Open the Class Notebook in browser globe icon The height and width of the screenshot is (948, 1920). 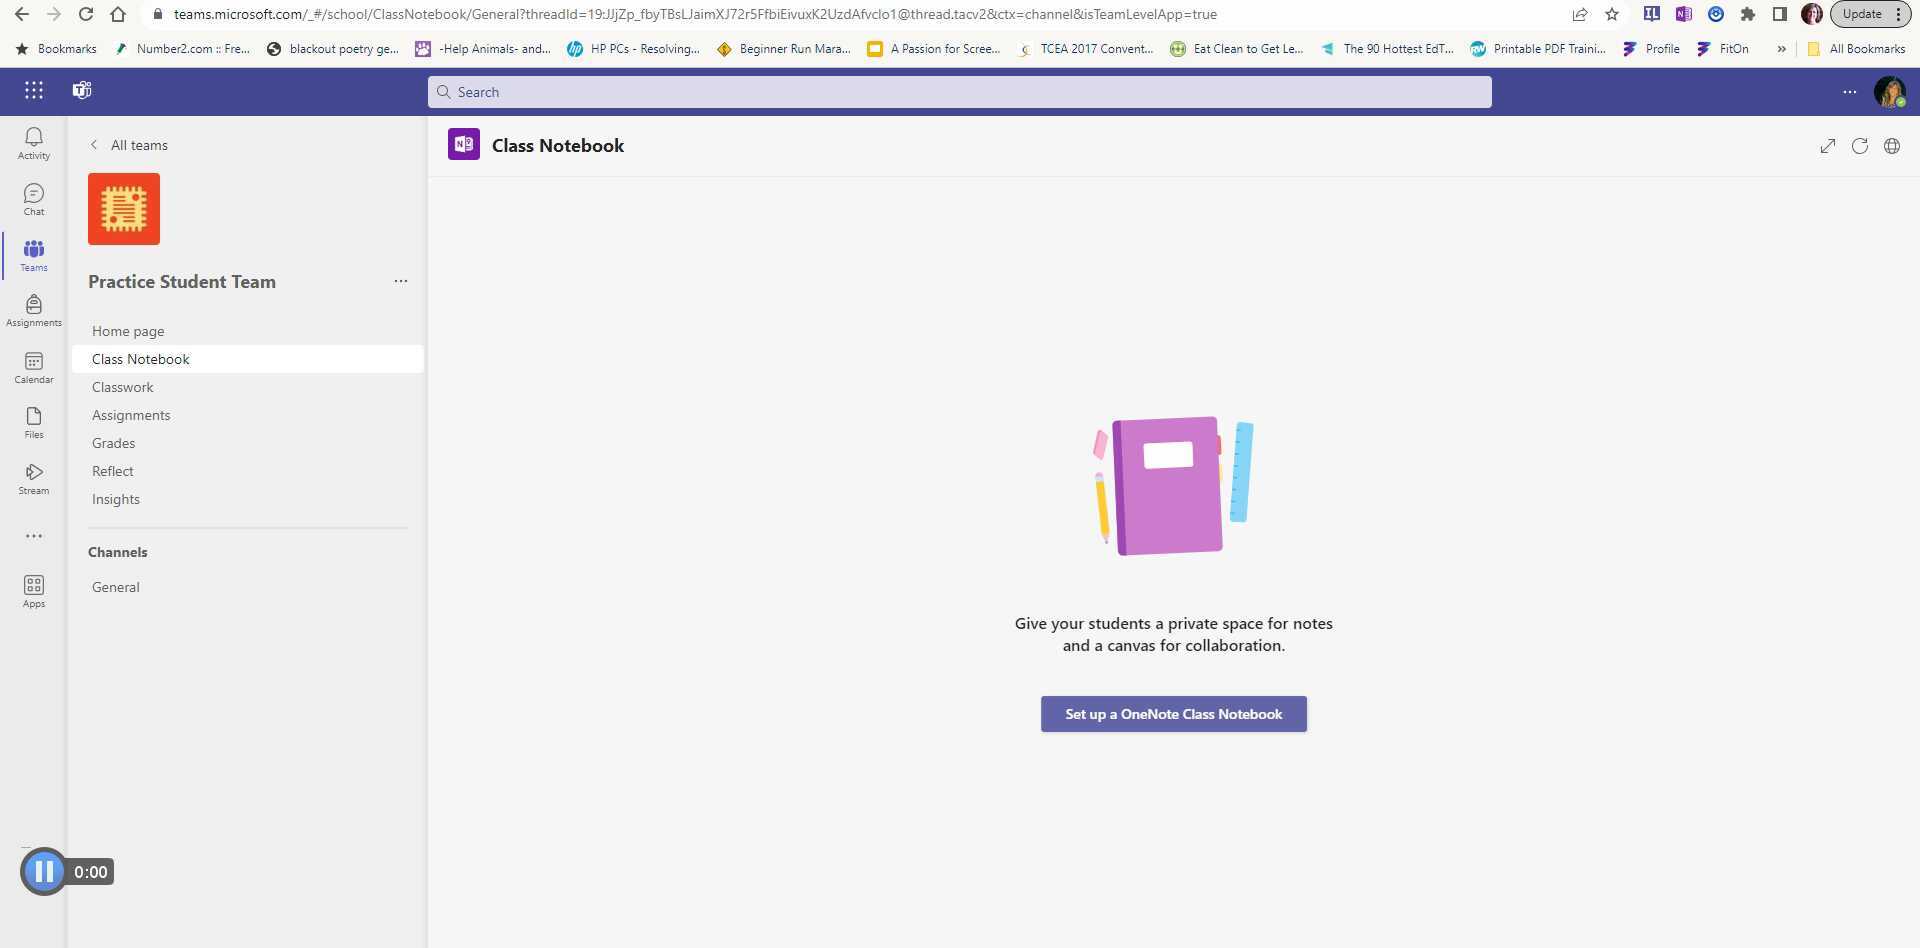tap(1892, 146)
